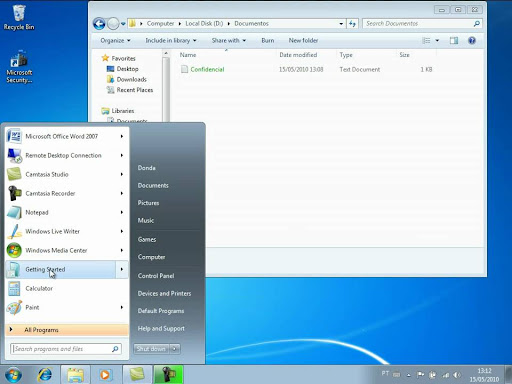Open Devices and Printers
This screenshot has width=512, height=384.
pyautogui.click(x=164, y=293)
